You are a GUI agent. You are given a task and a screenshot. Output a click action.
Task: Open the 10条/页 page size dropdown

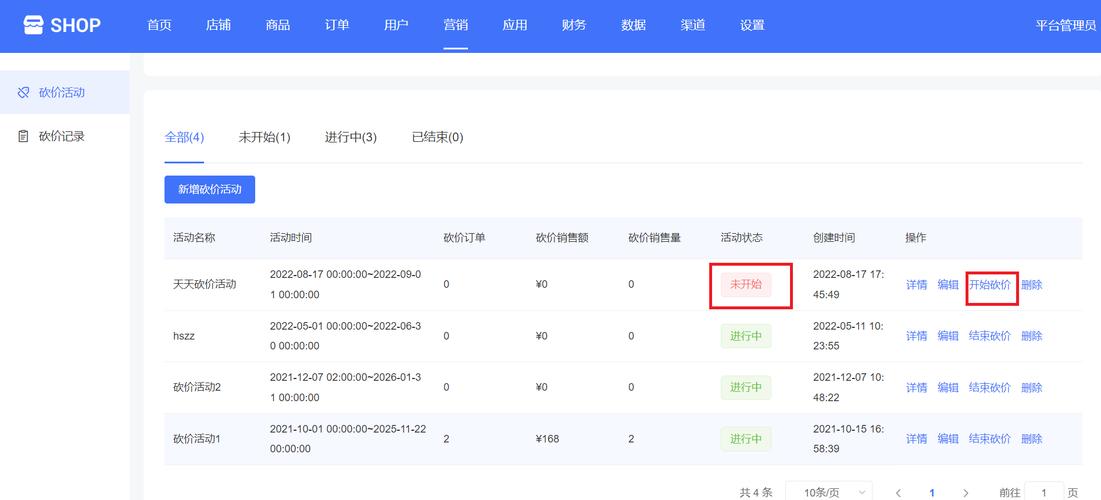(829, 492)
